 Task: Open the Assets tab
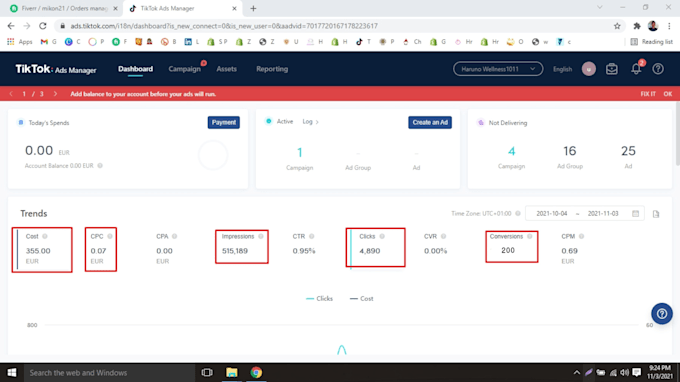click(226, 69)
